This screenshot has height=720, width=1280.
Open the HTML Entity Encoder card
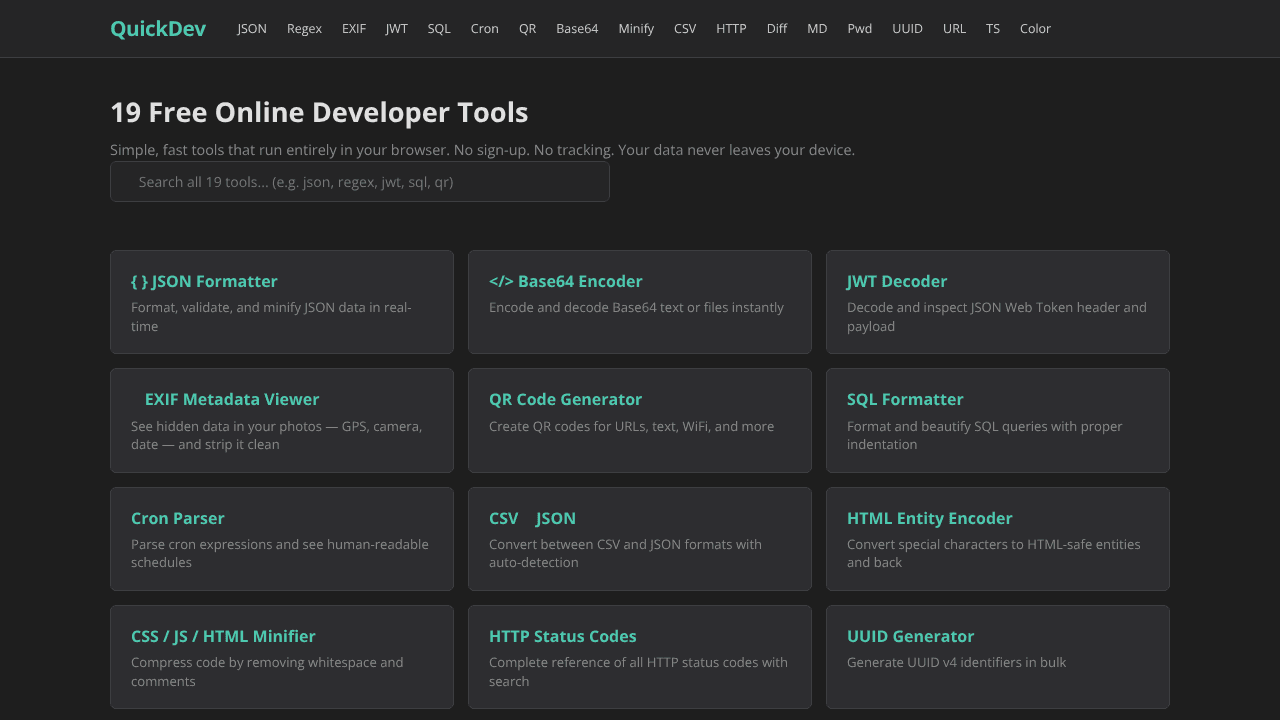coord(998,539)
